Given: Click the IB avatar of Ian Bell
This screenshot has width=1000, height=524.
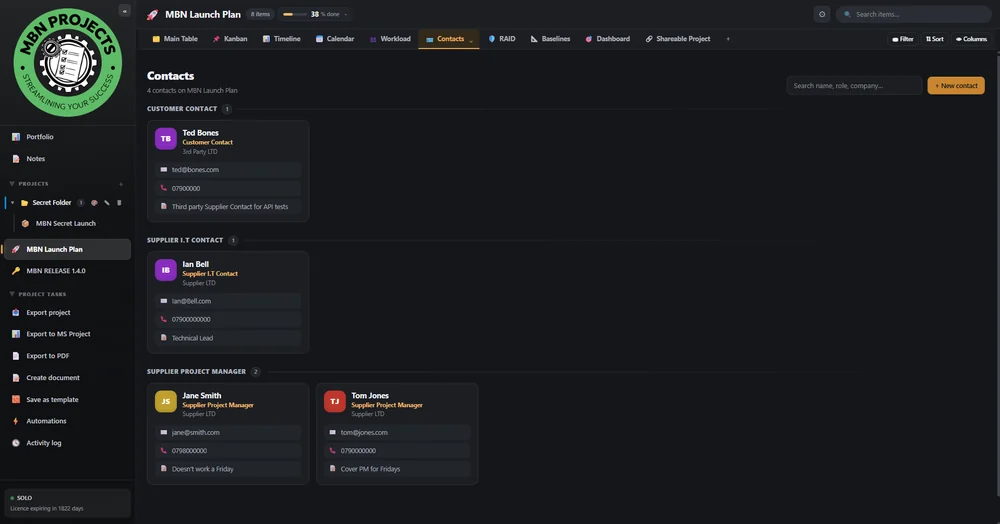Looking at the screenshot, I should [x=166, y=270].
